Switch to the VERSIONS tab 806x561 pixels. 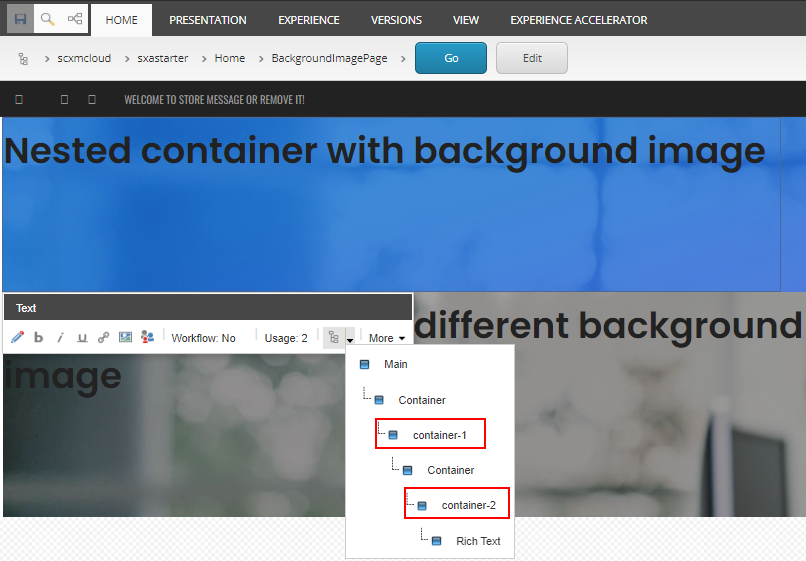(x=396, y=20)
